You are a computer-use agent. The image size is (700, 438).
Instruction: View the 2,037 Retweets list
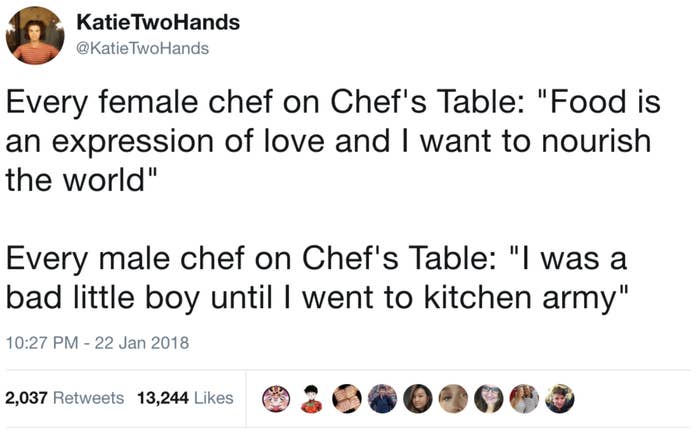65,398
